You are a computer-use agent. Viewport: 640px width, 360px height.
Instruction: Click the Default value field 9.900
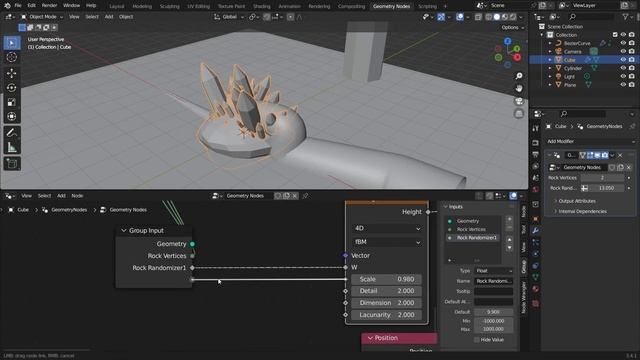(x=493, y=312)
